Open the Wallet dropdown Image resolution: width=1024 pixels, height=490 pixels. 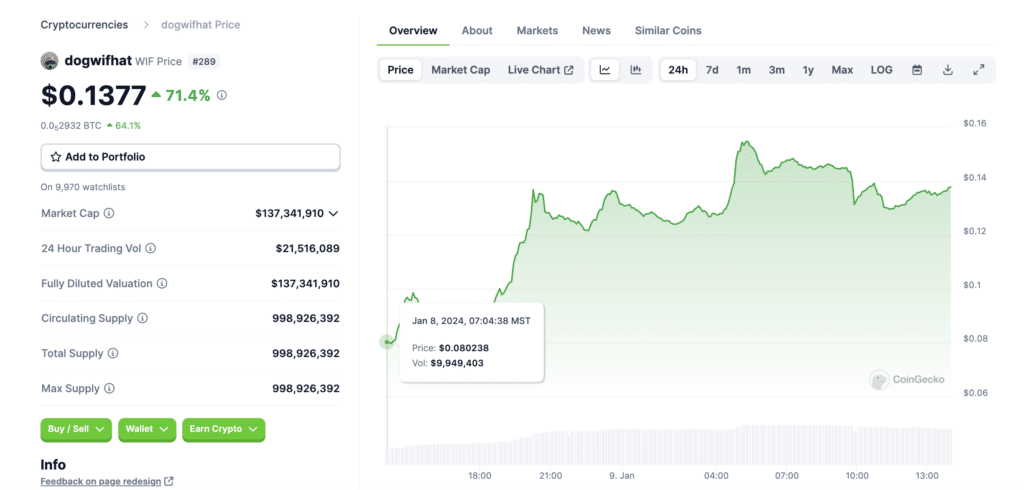click(147, 429)
